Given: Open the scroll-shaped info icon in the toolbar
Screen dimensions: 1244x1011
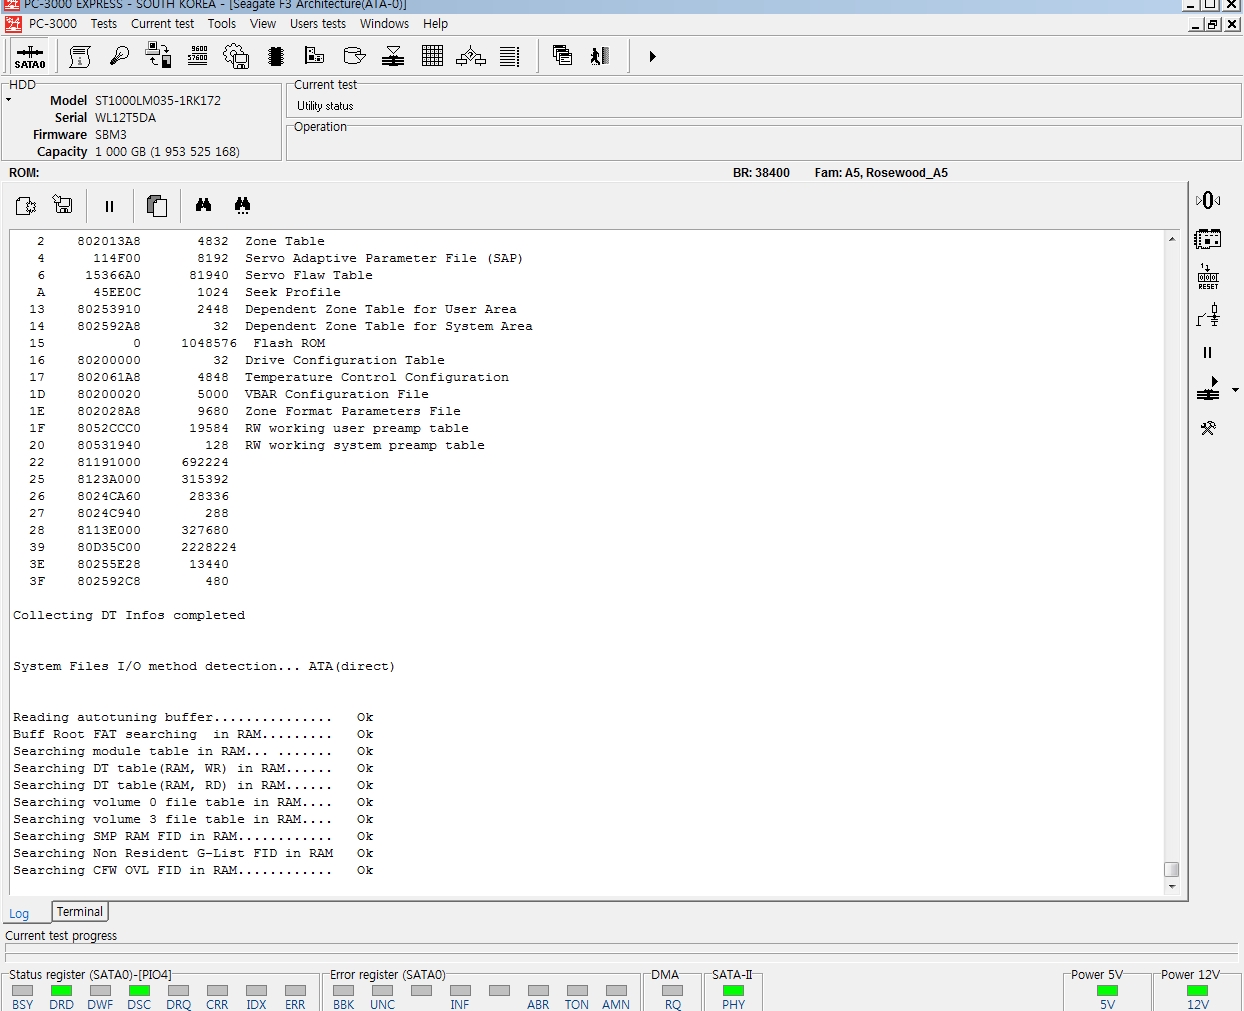Looking at the screenshot, I should (x=80, y=56).
